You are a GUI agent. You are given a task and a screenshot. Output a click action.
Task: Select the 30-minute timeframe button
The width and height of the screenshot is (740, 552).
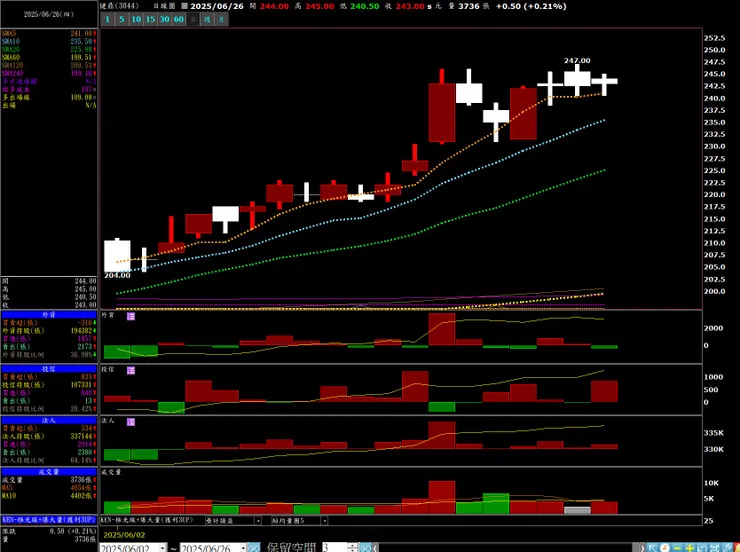[x=164, y=19]
